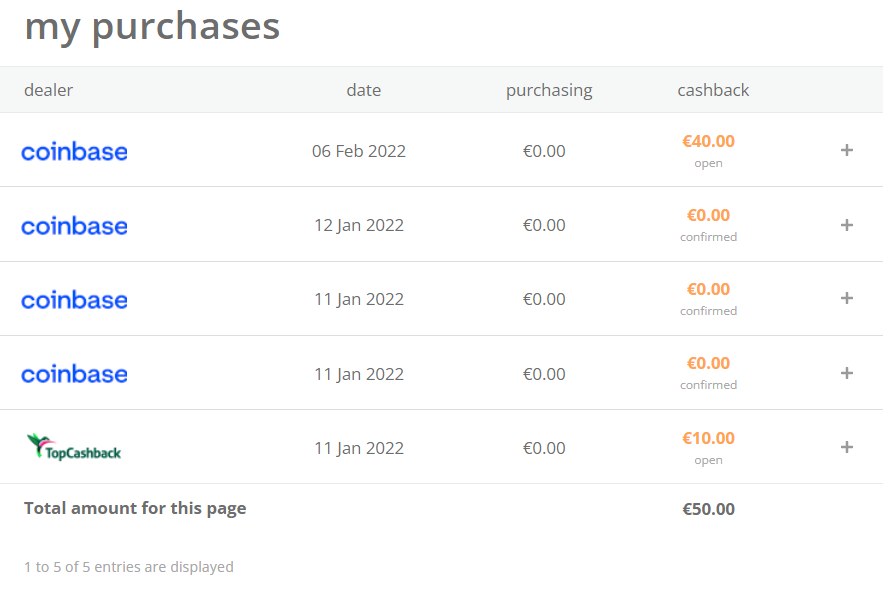Click the €40.00 open cashback amount
The width and height of the screenshot is (883, 591).
click(708, 142)
